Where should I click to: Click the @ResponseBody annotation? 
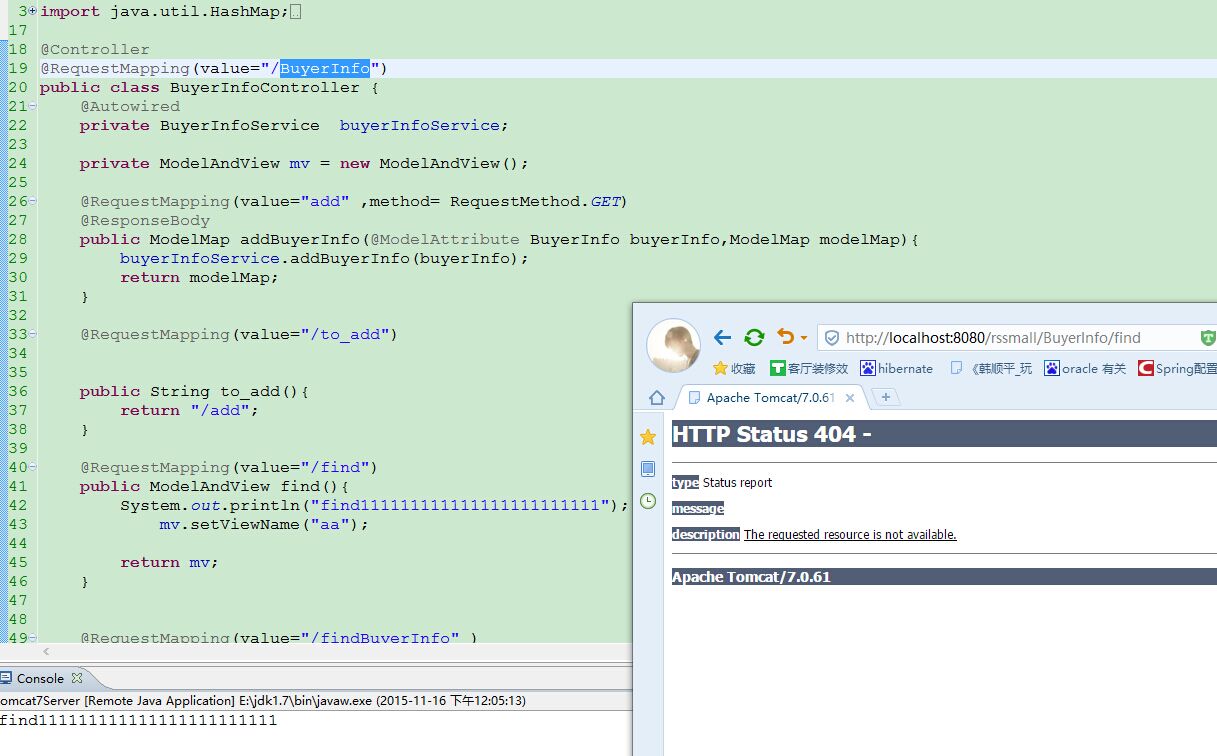tap(145, 220)
